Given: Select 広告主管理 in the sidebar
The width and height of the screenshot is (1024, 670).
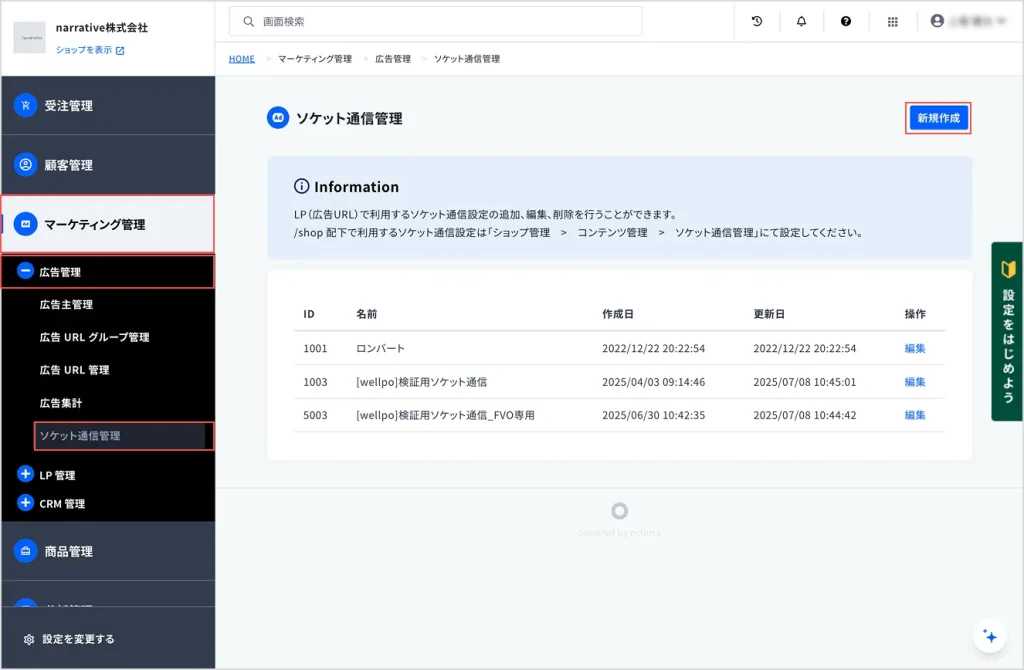Looking at the screenshot, I should 66,305.
